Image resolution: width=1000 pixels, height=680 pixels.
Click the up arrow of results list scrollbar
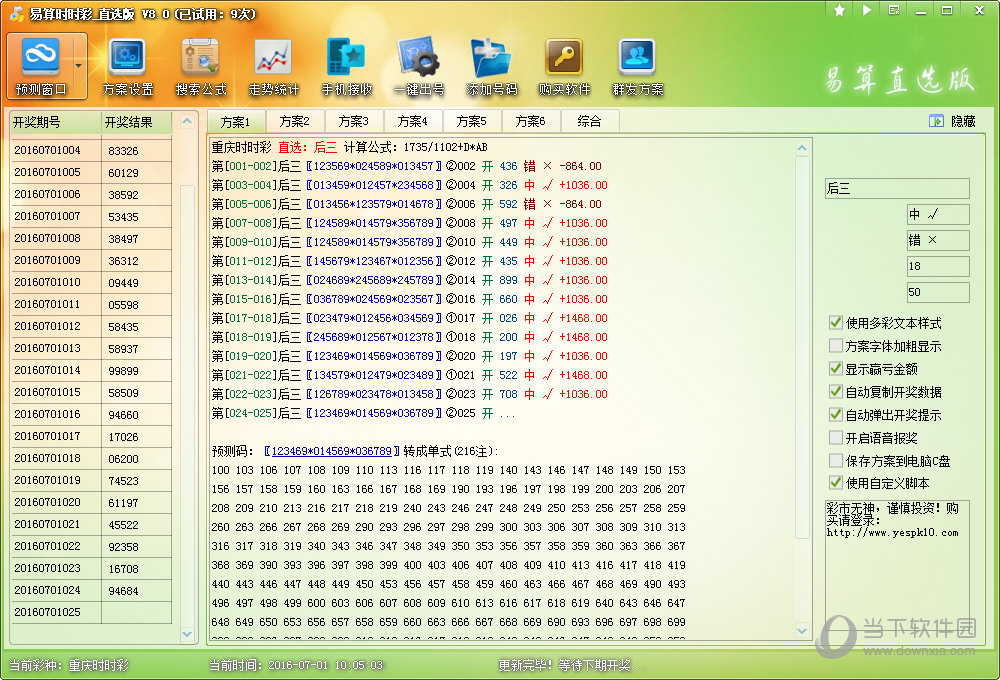pyautogui.click(x=187, y=121)
